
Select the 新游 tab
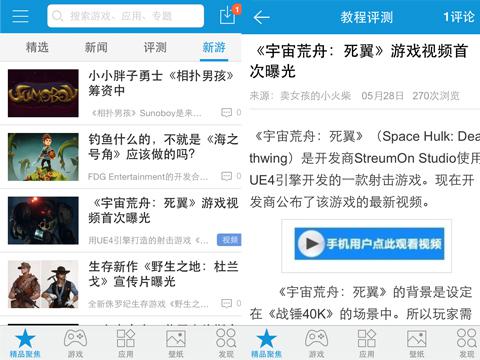[214, 47]
